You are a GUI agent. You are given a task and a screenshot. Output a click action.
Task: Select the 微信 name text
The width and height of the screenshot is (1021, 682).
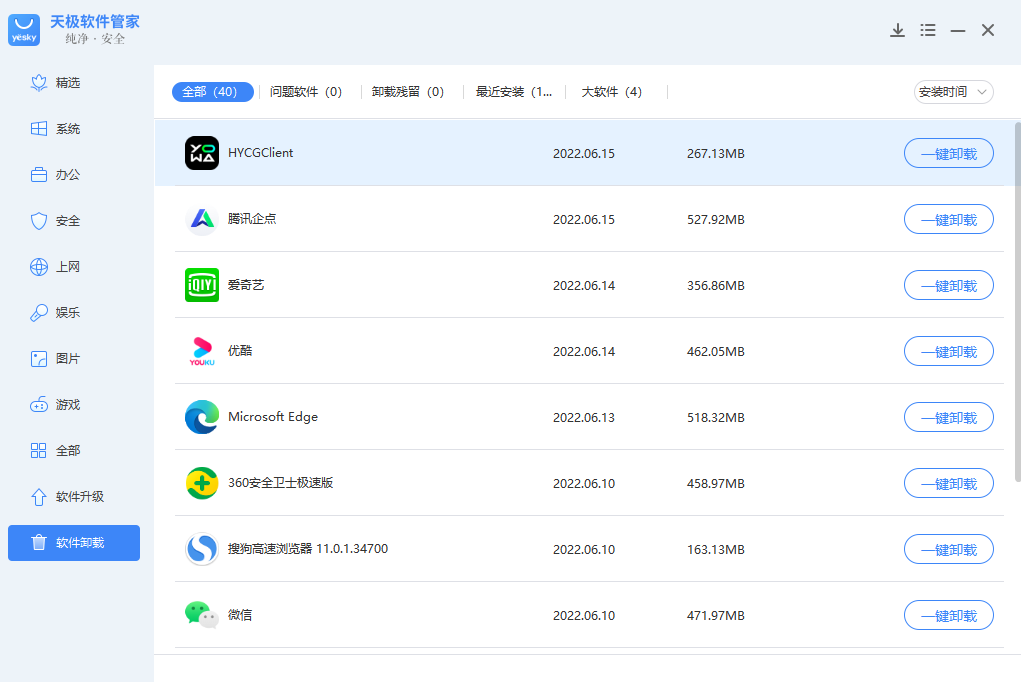(240, 615)
